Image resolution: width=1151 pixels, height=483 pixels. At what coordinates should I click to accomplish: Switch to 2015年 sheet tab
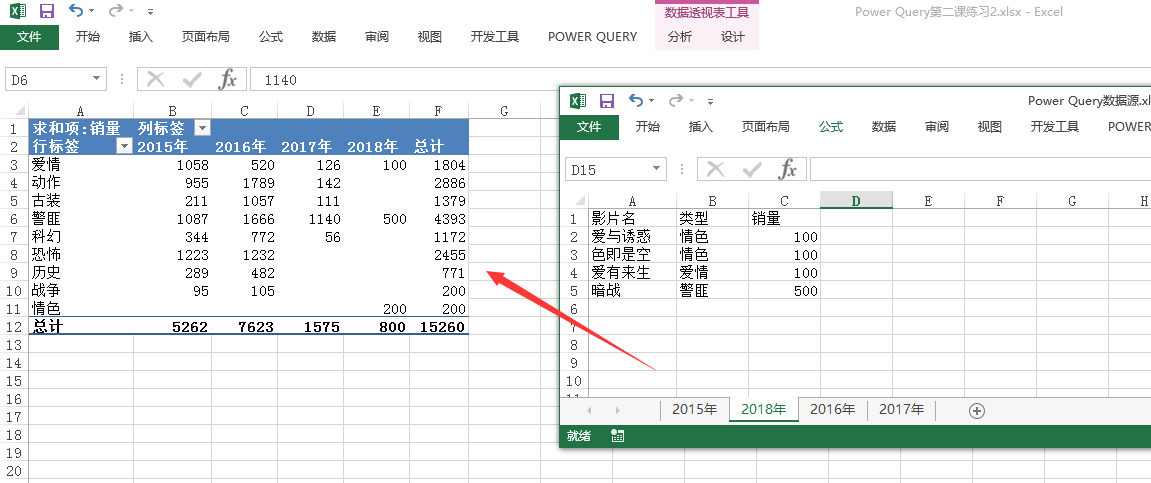pos(694,410)
